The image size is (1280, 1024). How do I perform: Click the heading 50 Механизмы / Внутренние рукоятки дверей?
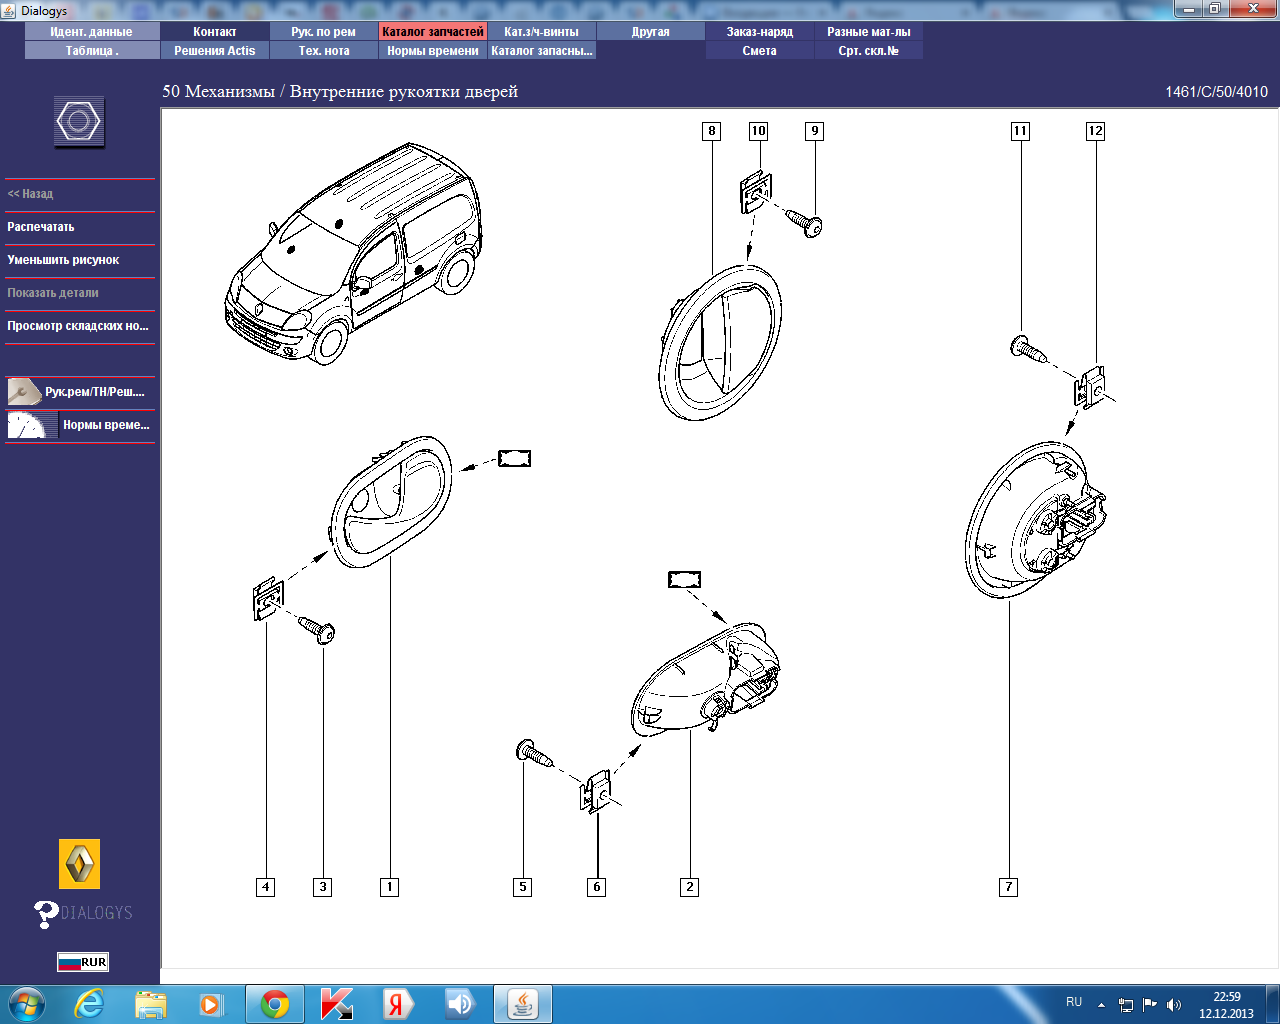point(340,92)
